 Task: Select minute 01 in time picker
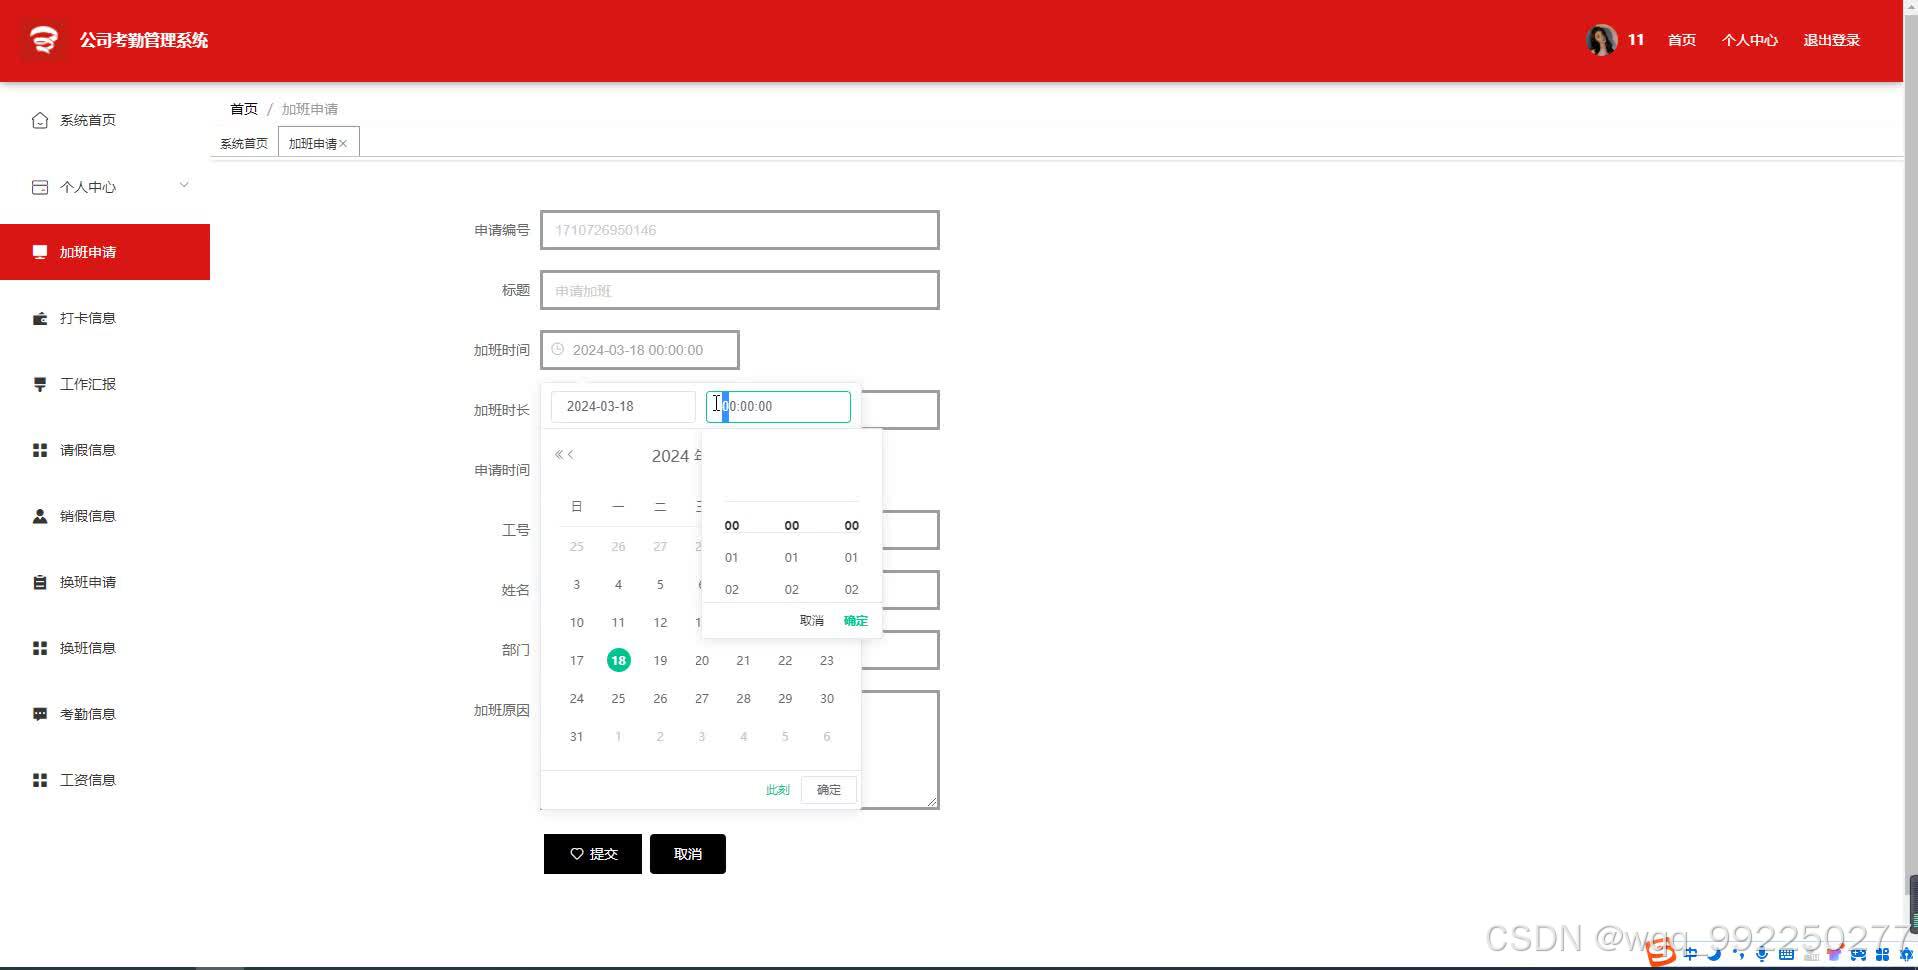click(792, 557)
